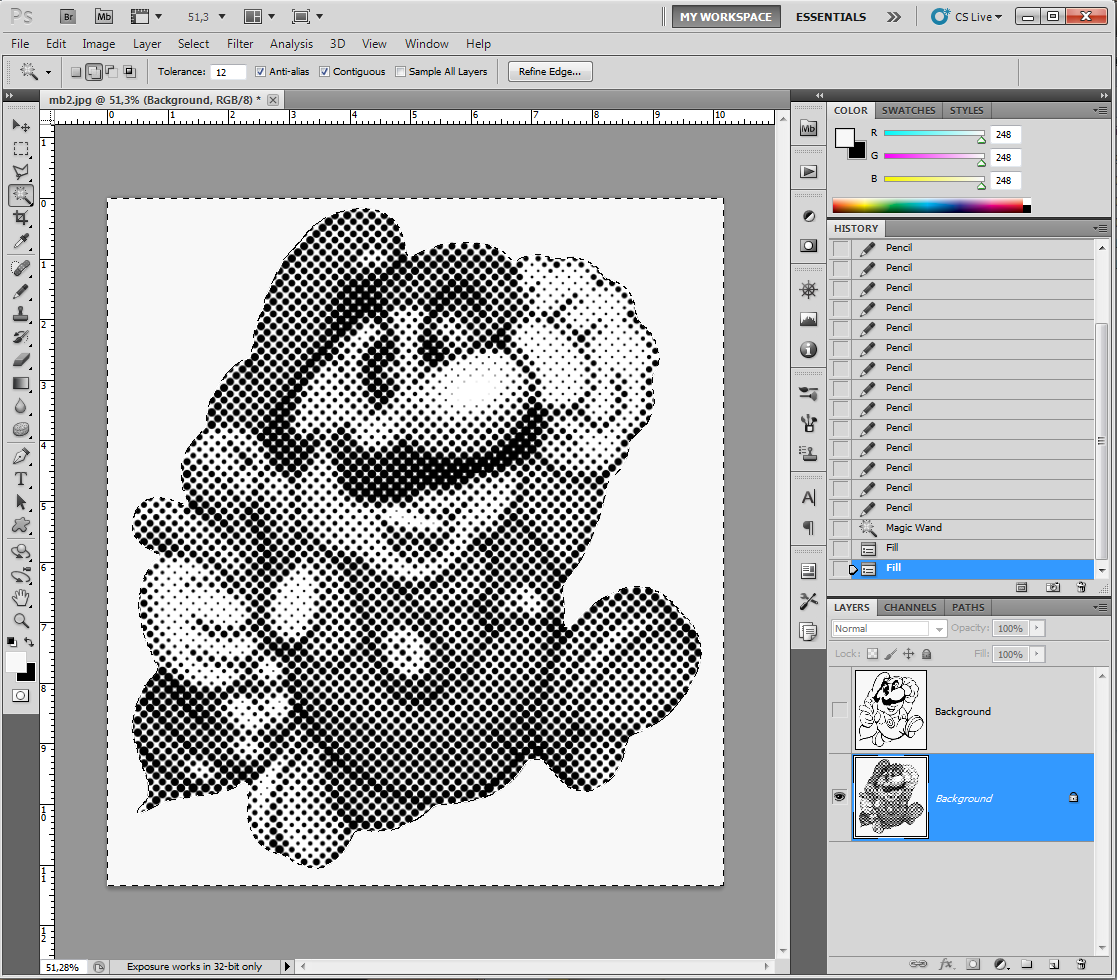Image resolution: width=1117 pixels, height=980 pixels.
Task: Hide the selected Background layer eye
Action: pos(839,797)
